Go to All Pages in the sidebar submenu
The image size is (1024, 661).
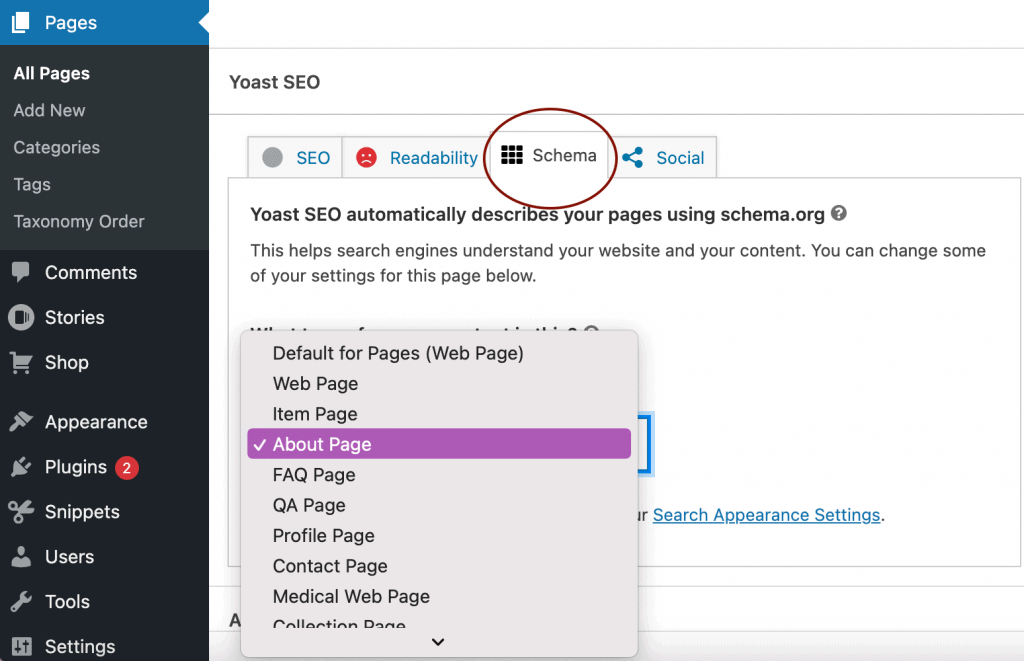(52, 73)
